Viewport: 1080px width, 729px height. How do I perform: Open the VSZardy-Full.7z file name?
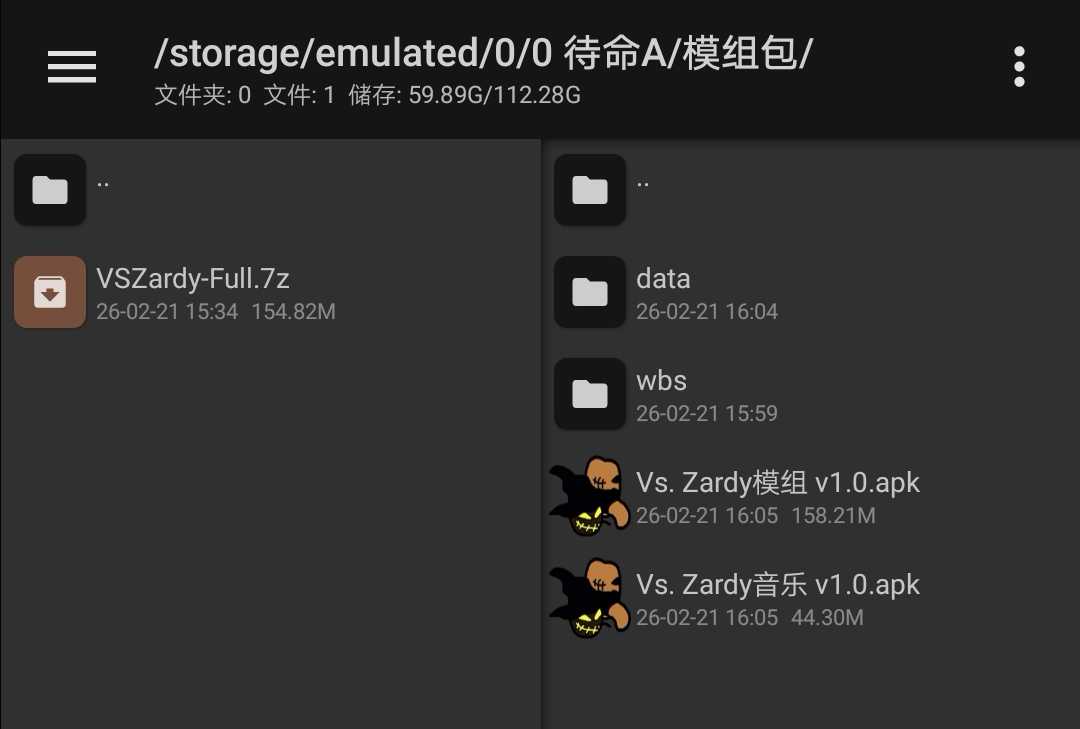coord(193,278)
